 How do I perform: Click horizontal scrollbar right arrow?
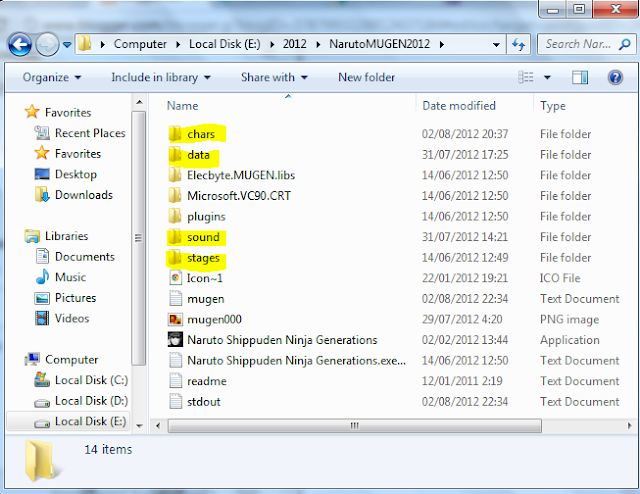point(629,425)
